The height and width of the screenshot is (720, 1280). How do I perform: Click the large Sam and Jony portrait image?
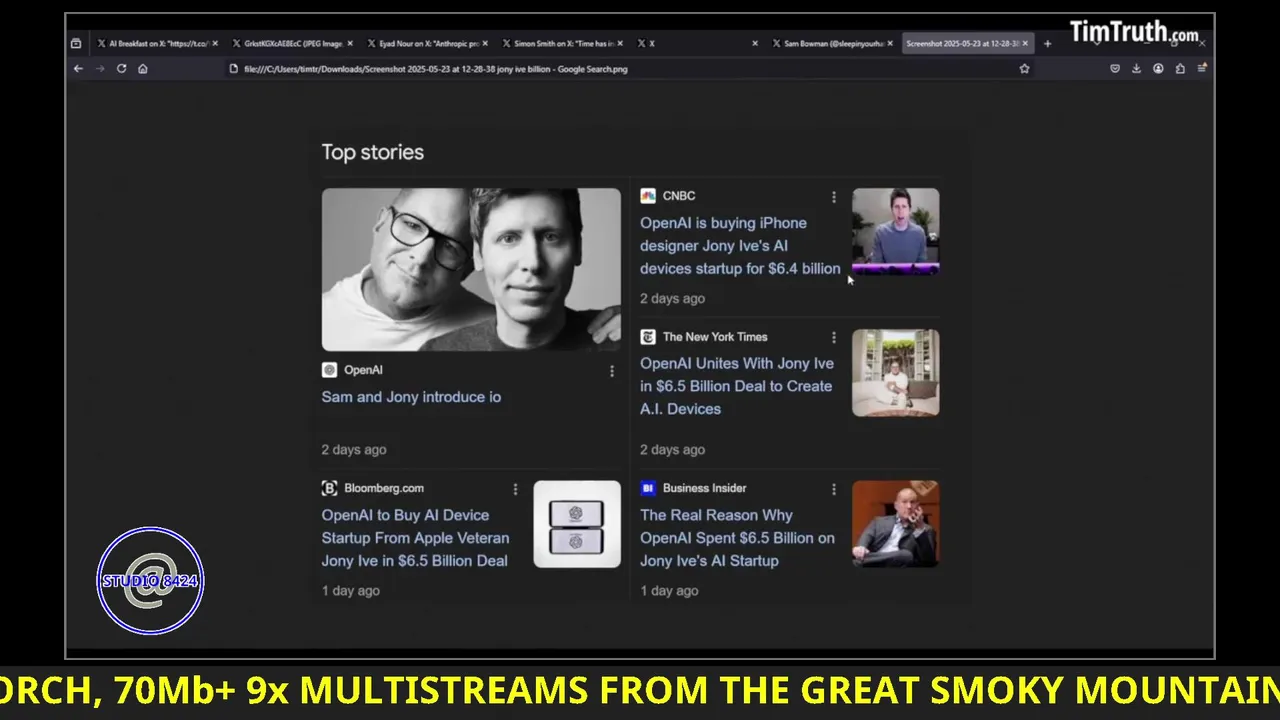(471, 269)
